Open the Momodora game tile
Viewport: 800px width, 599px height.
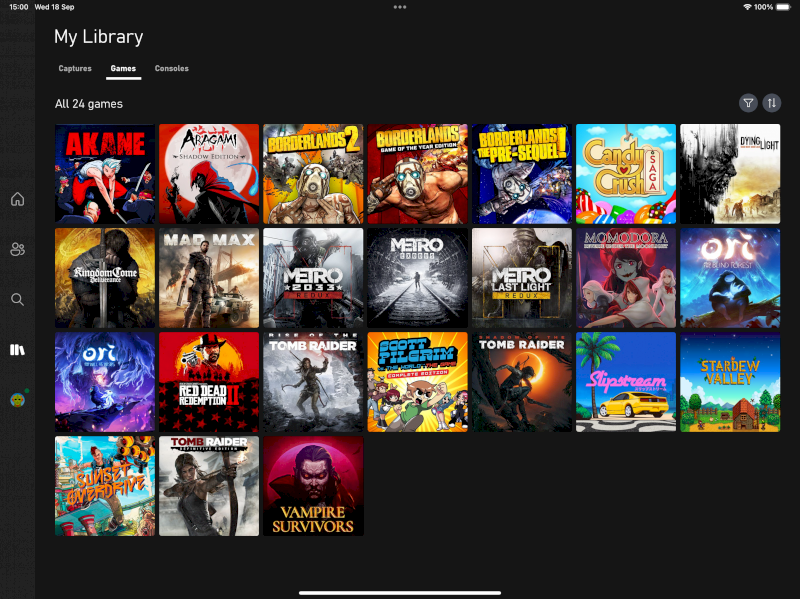click(x=626, y=278)
